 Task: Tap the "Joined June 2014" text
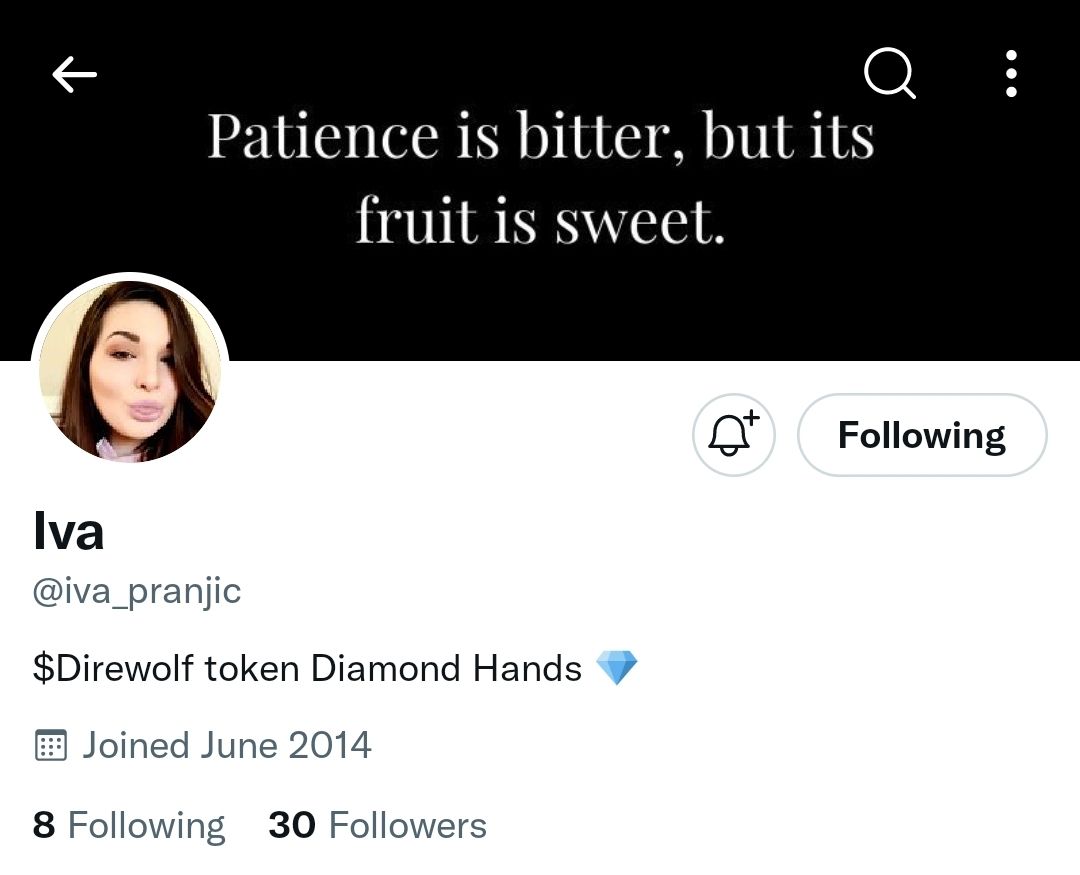click(x=226, y=746)
